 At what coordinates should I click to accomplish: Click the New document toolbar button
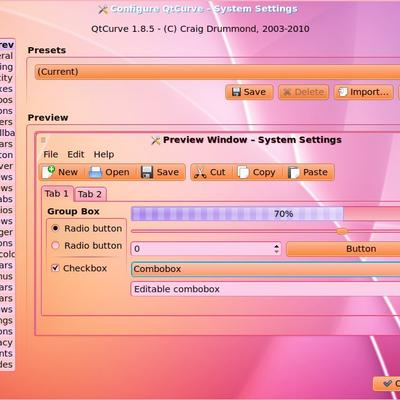pos(60,172)
